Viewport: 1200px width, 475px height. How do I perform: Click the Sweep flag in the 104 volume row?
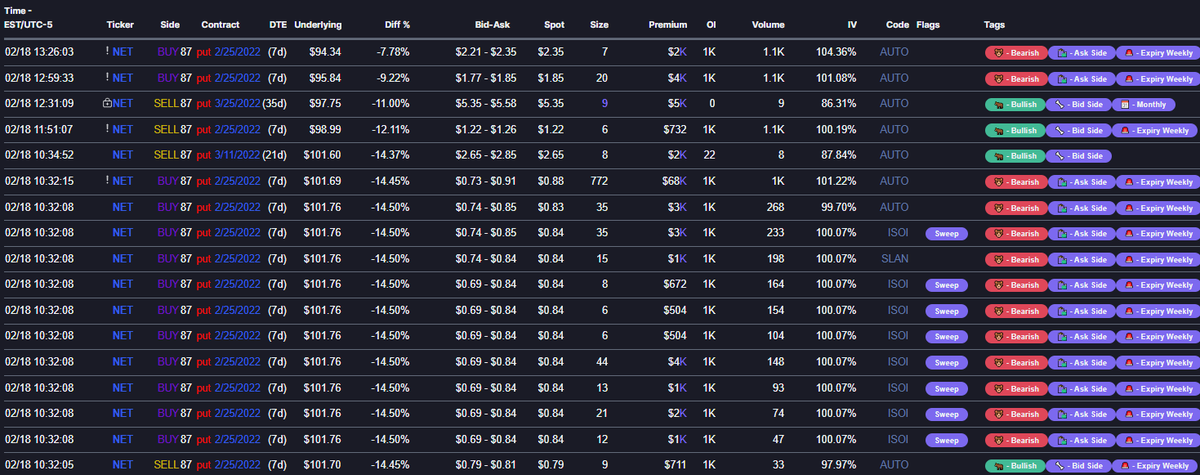coord(946,337)
